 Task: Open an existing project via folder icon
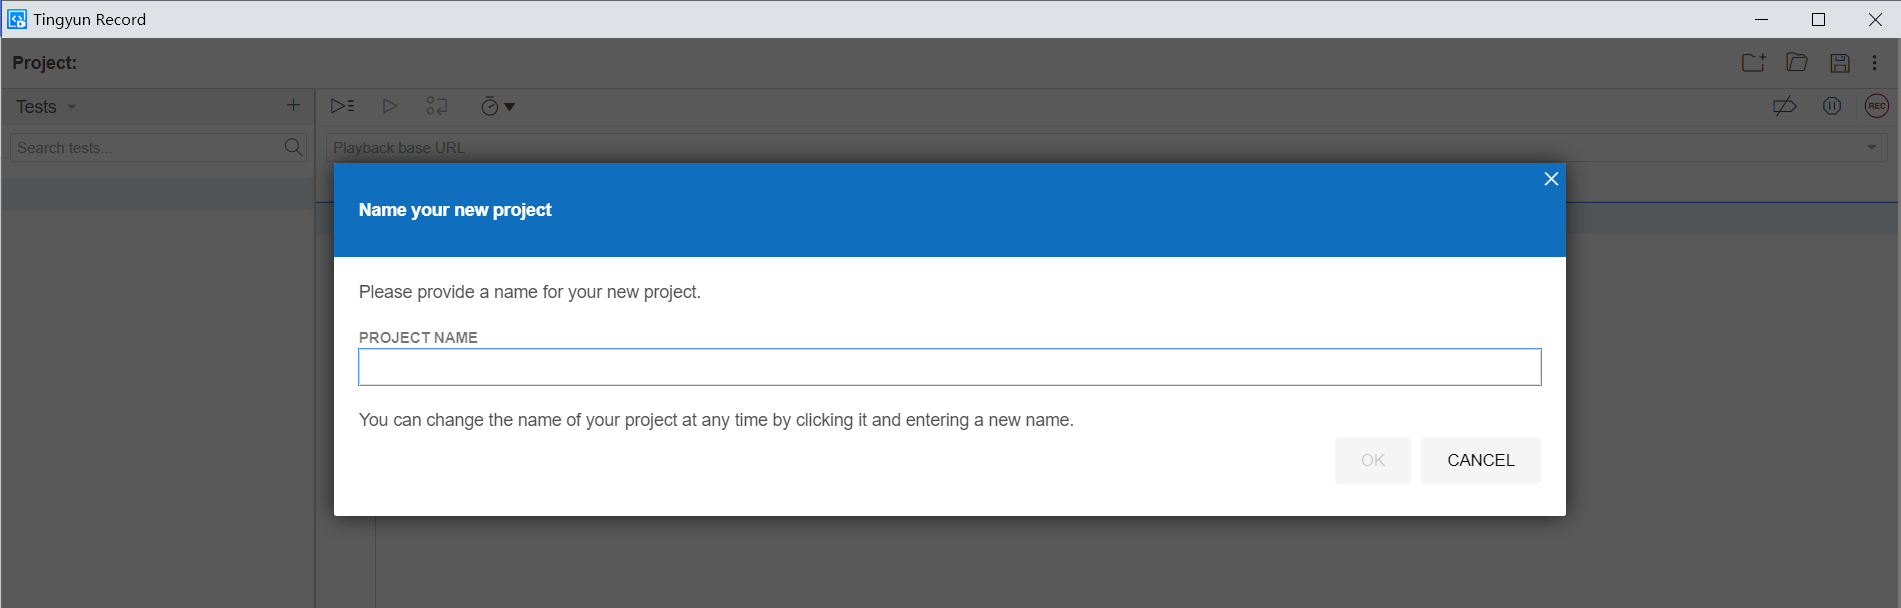pyautogui.click(x=1797, y=63)
